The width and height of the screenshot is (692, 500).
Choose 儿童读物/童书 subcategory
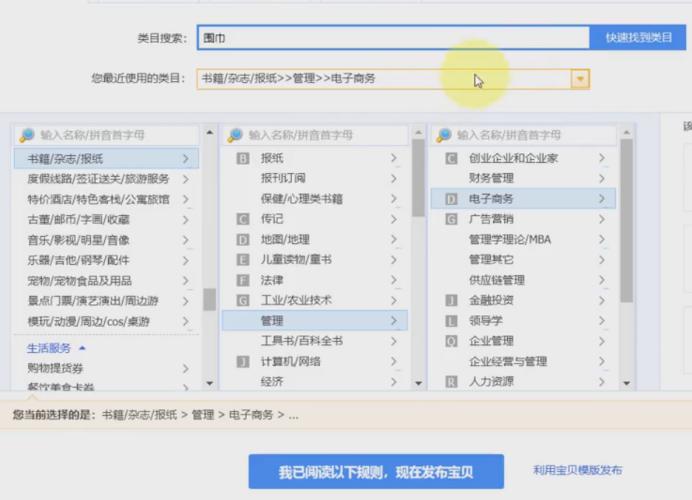point(315,259)
